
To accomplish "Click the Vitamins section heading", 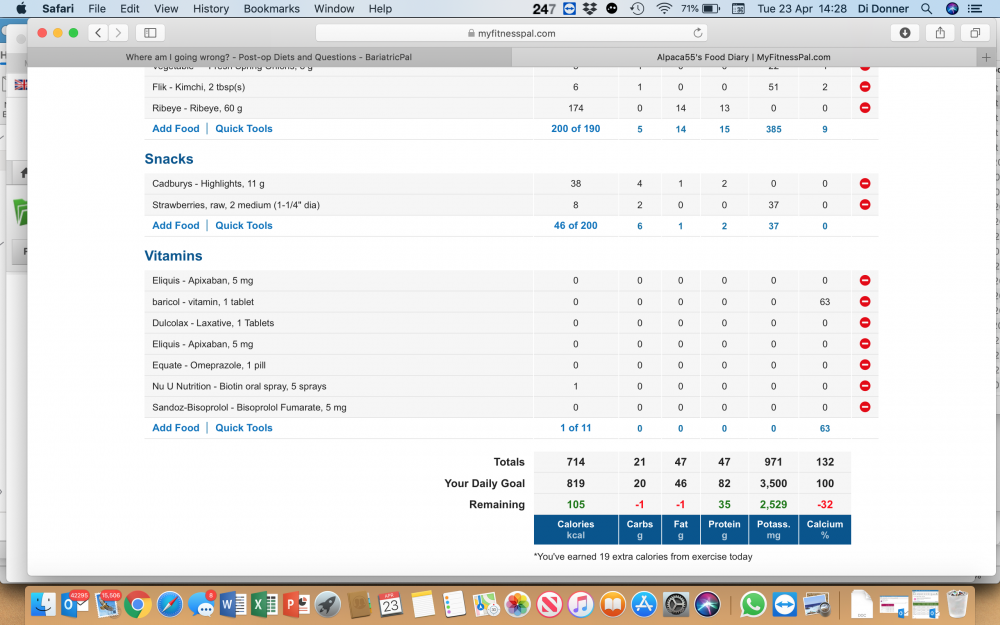I will (x=173, y=256).
